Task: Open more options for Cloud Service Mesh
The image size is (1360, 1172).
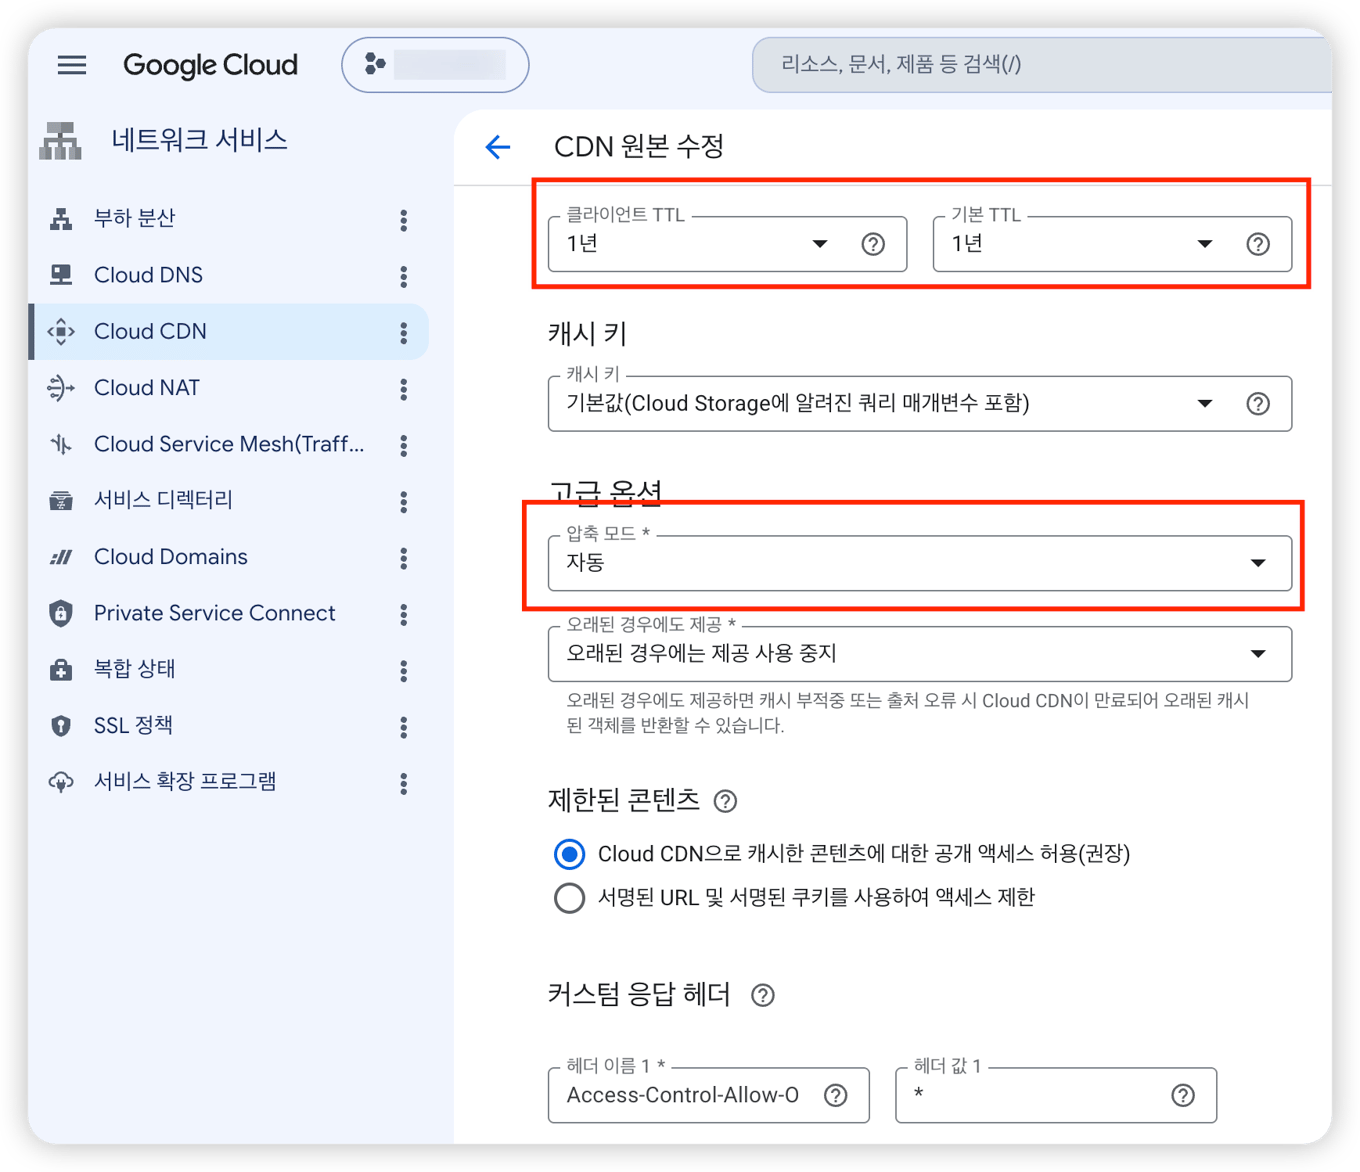Action: click(x=404, y=445)
